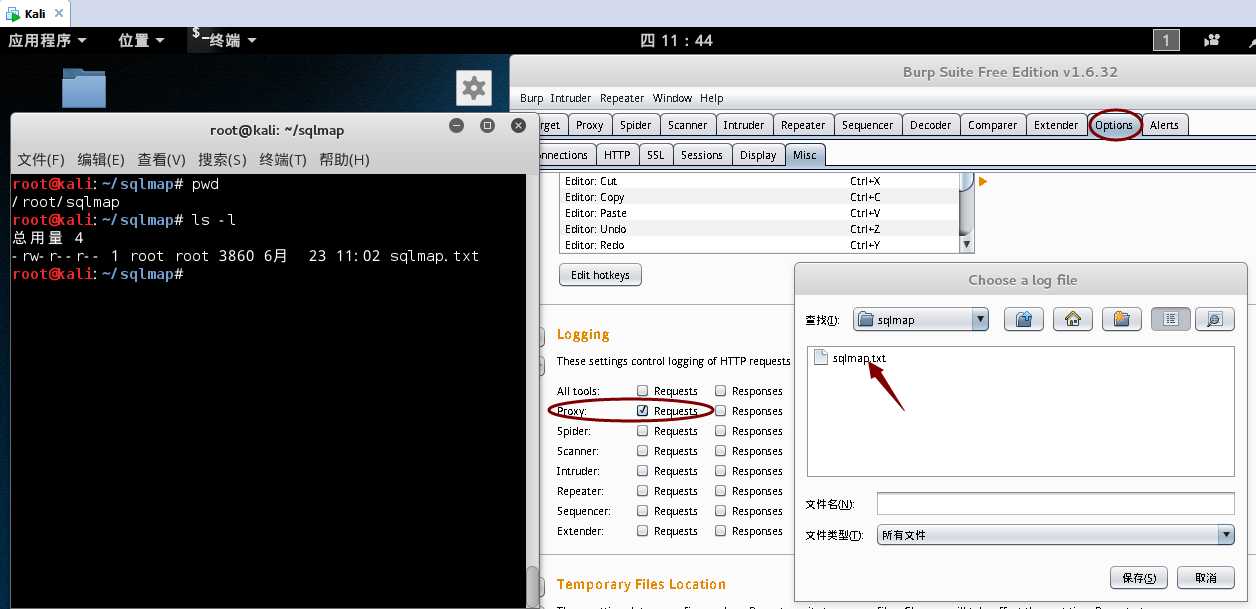Click the orange arrow beside hotkeys list
Viewport: 1256px width, 609px height.
[983, 181]
